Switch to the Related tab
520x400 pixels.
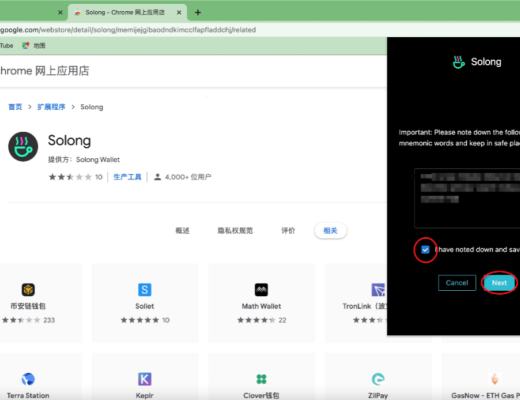click(330, 230)
